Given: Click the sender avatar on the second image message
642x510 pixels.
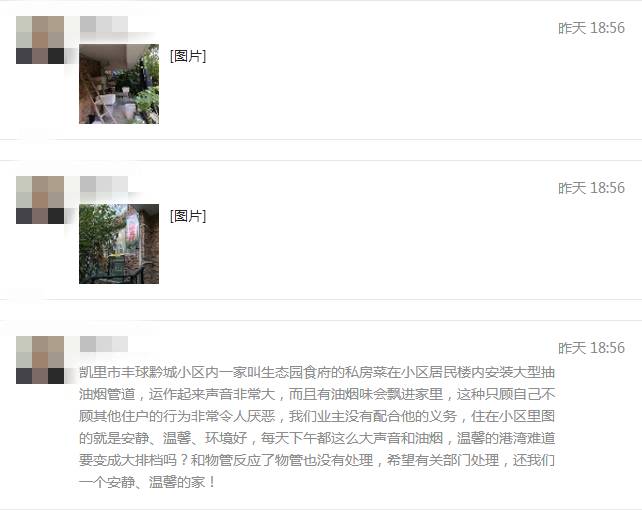Looking at the screenshot, I should pos(40,200).
